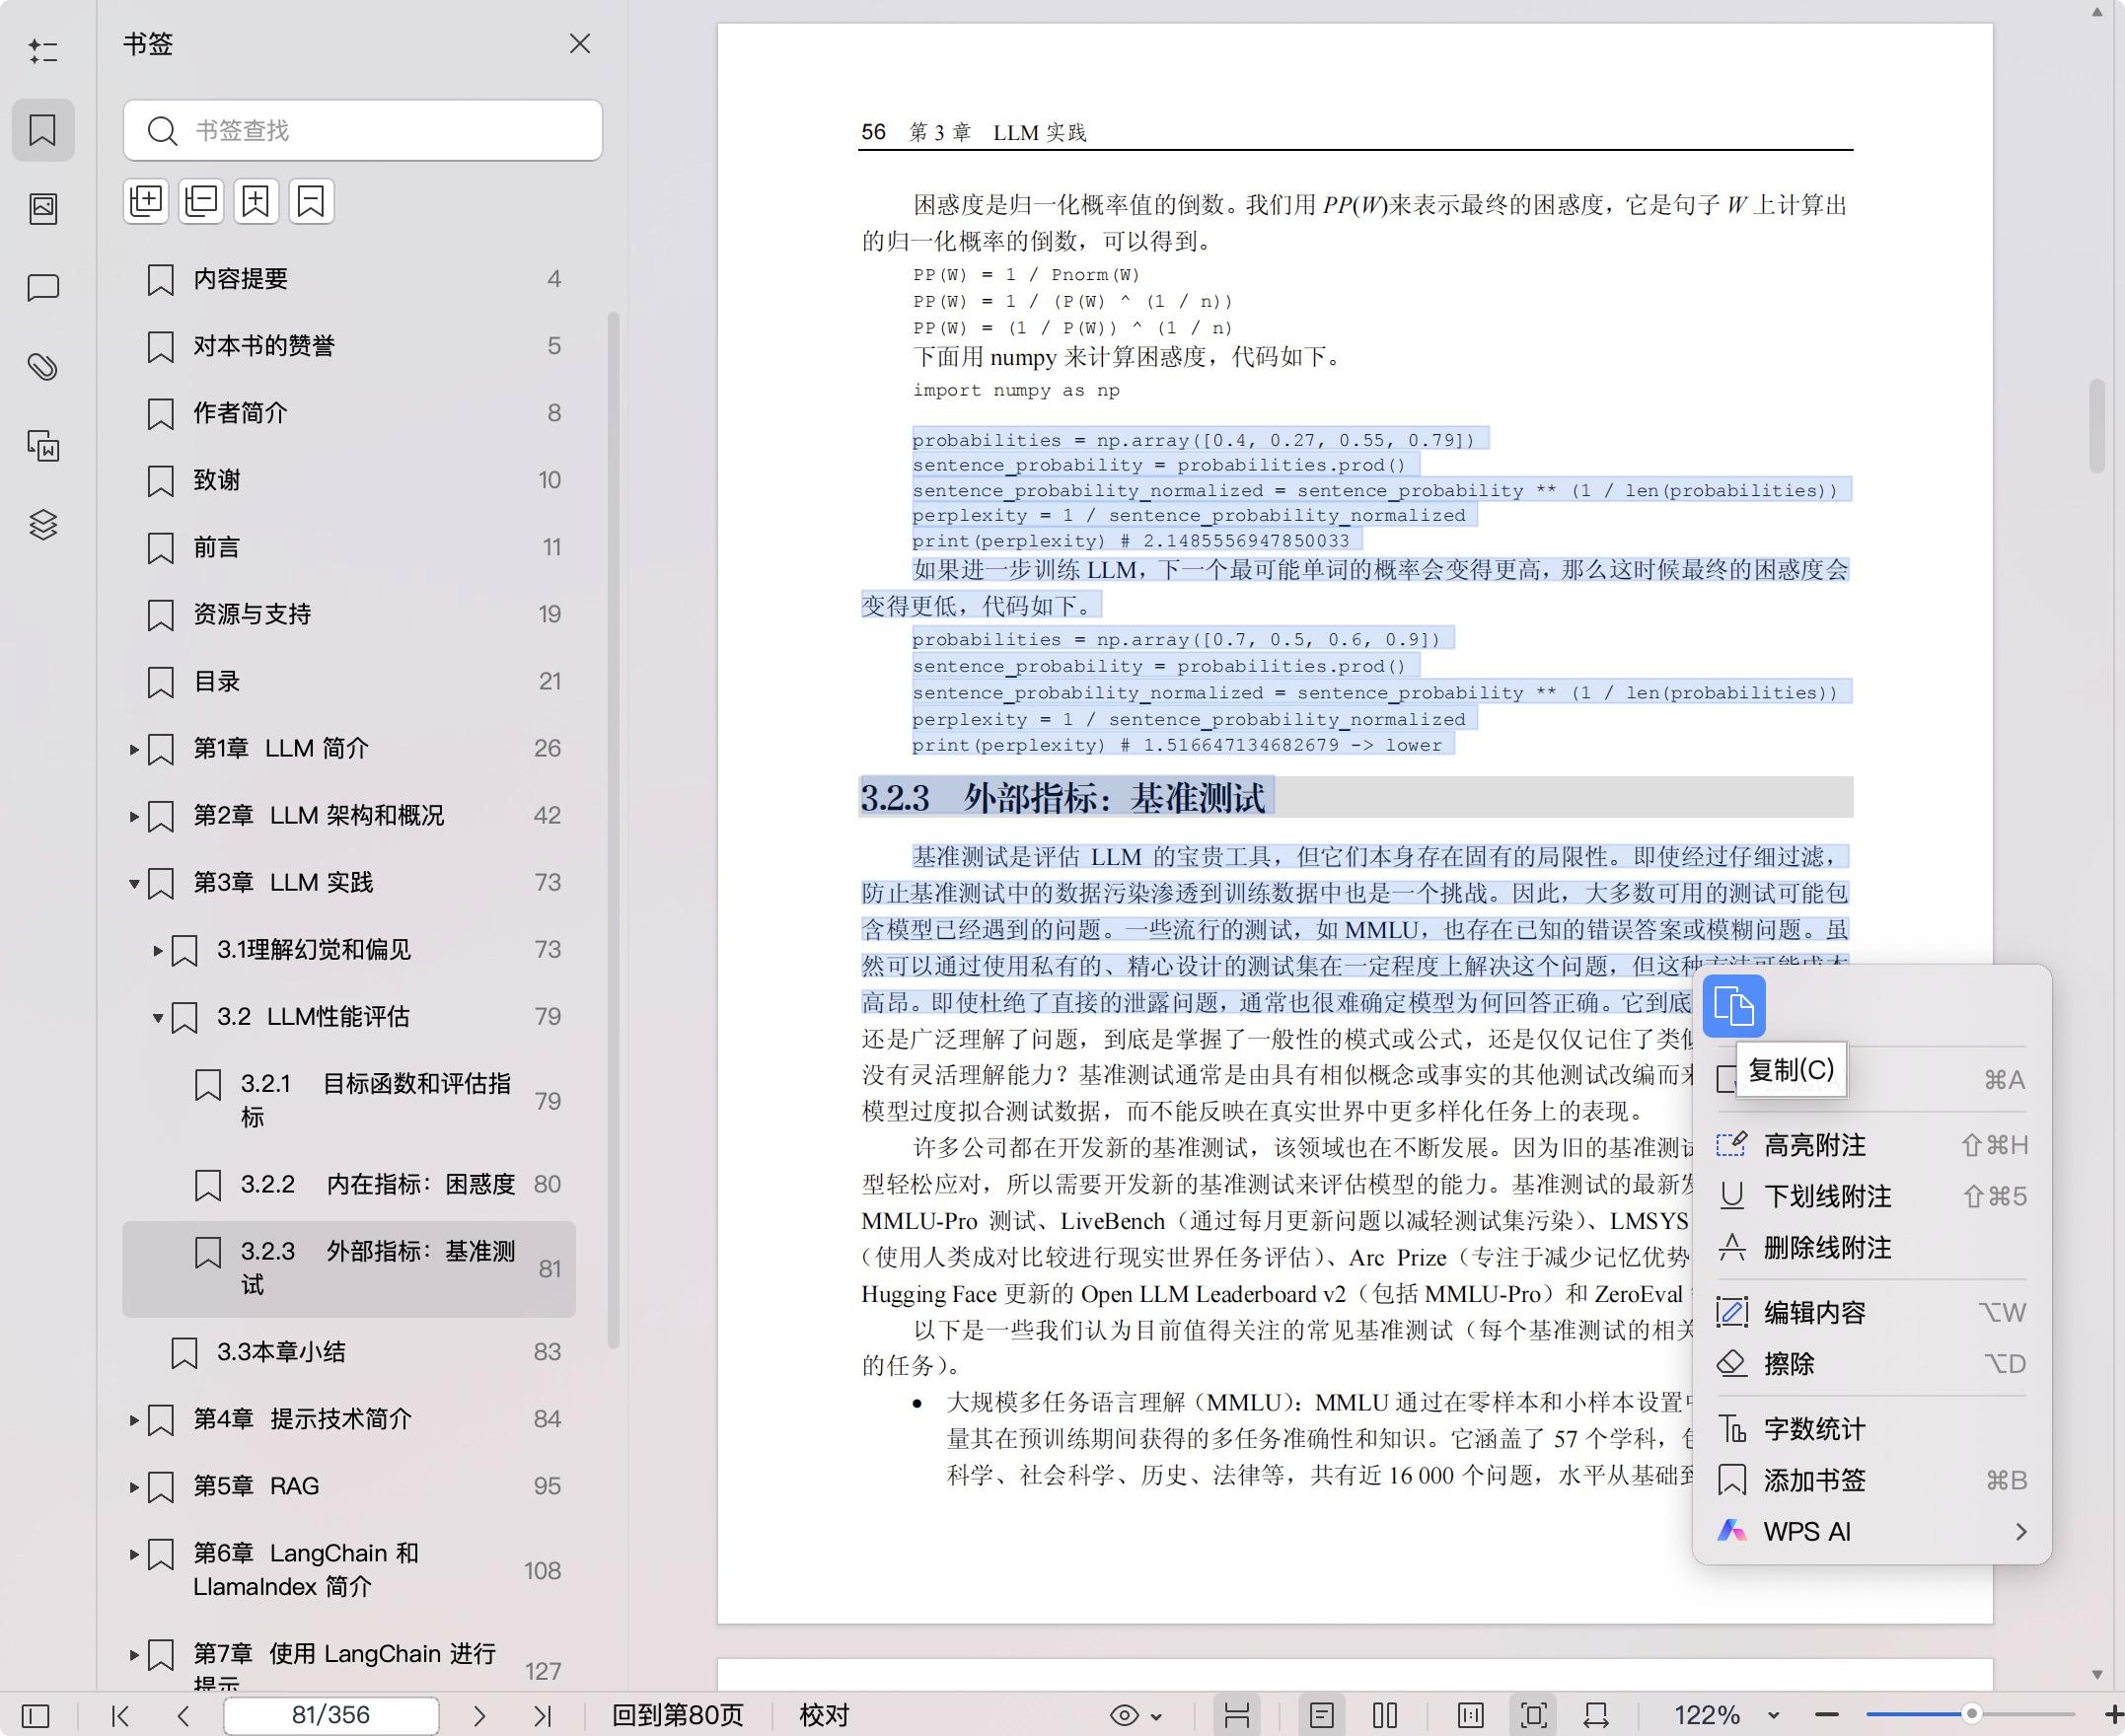Expand 第1章 LLM 简介 bookmark
Screen dimensions: 2125x1736
(134, 749)
